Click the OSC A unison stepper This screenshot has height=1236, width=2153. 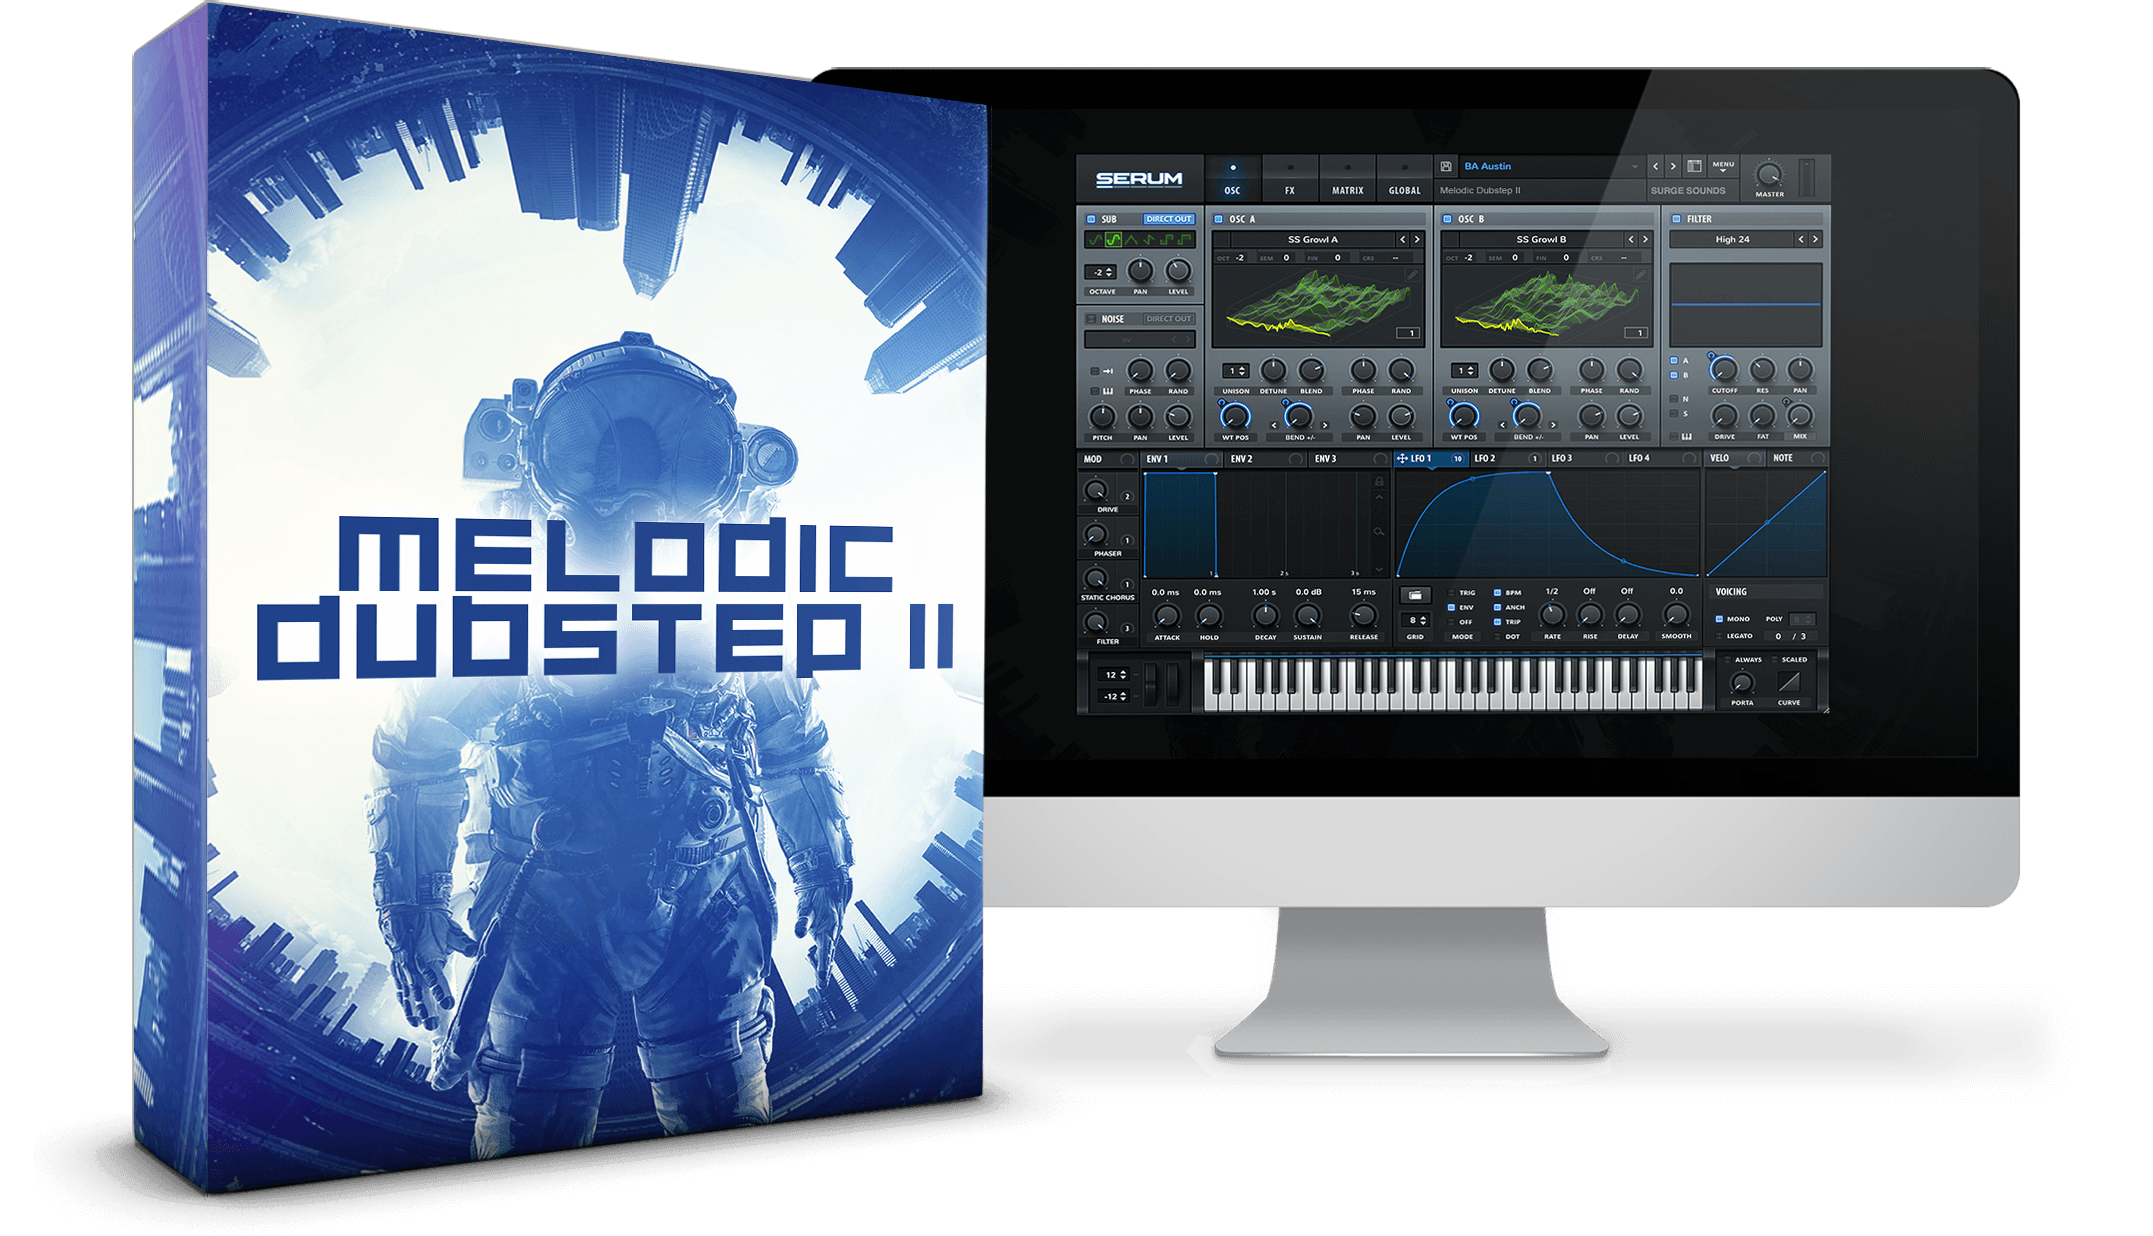coord(1236,371)
